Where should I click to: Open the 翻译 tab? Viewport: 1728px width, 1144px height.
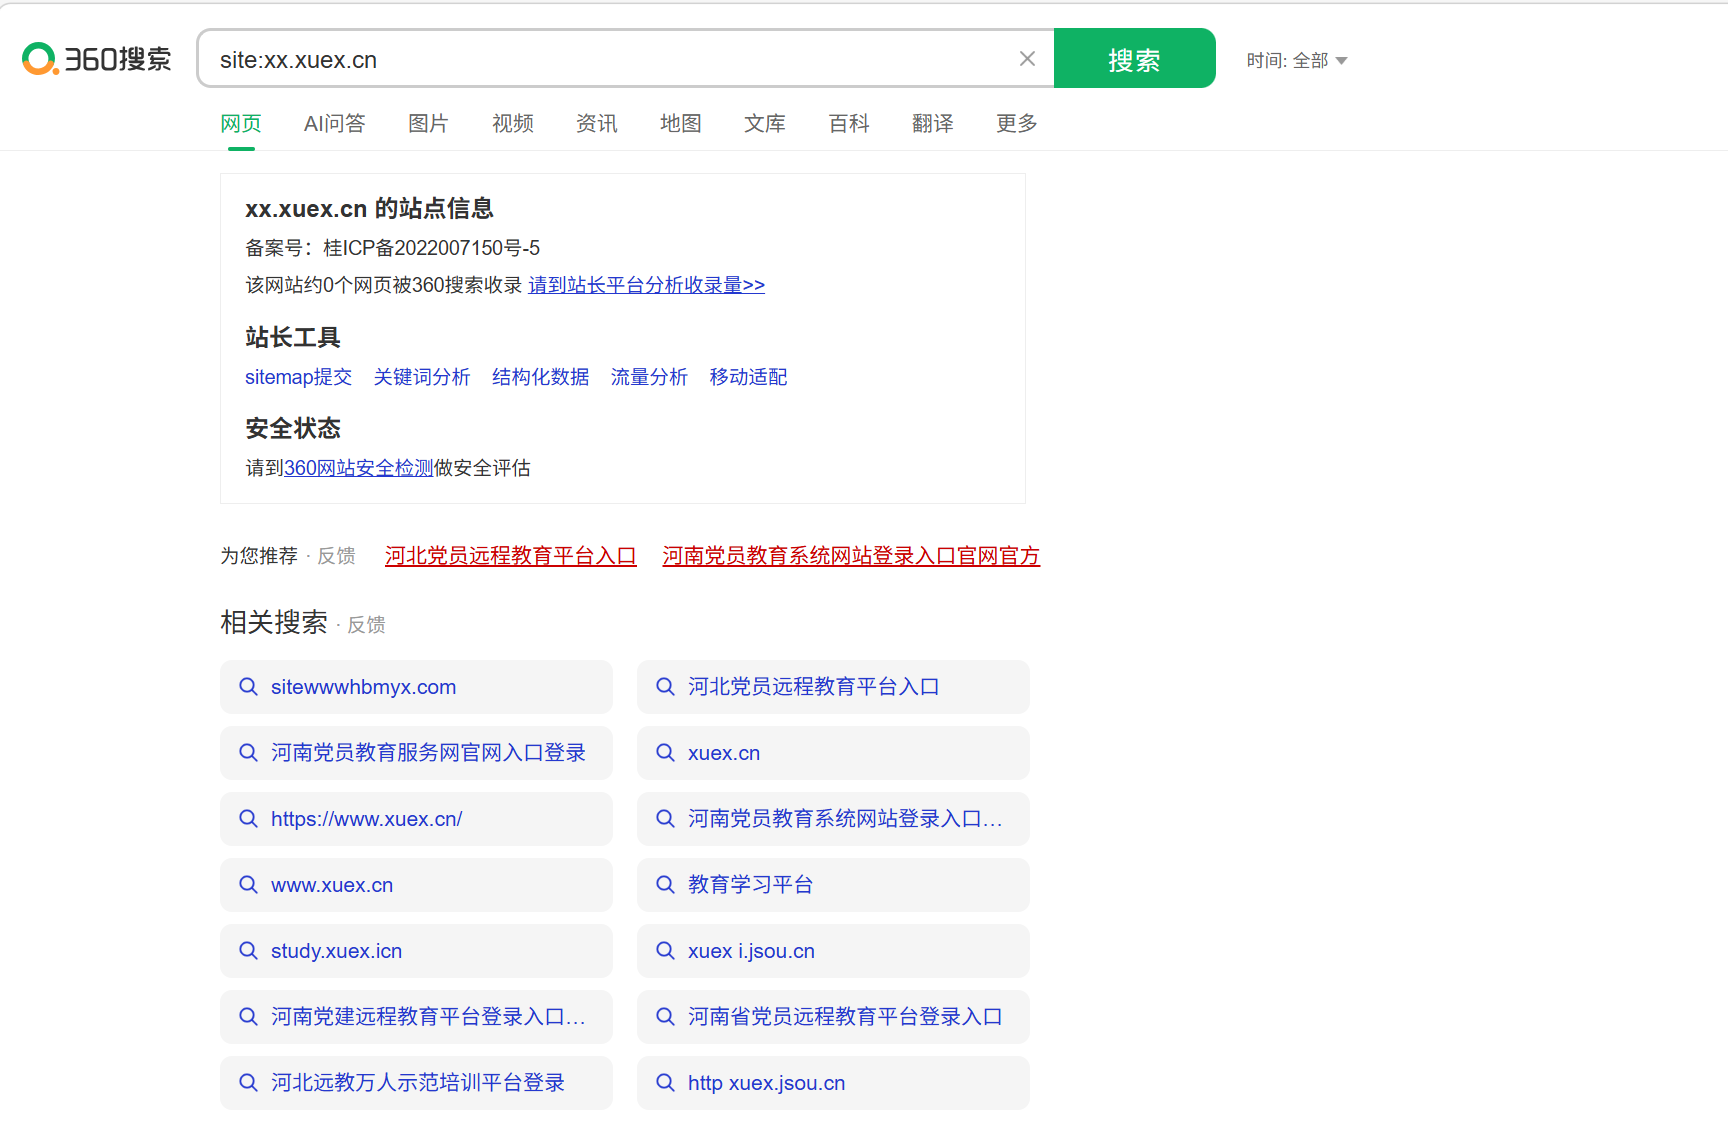tap(933, 123)
